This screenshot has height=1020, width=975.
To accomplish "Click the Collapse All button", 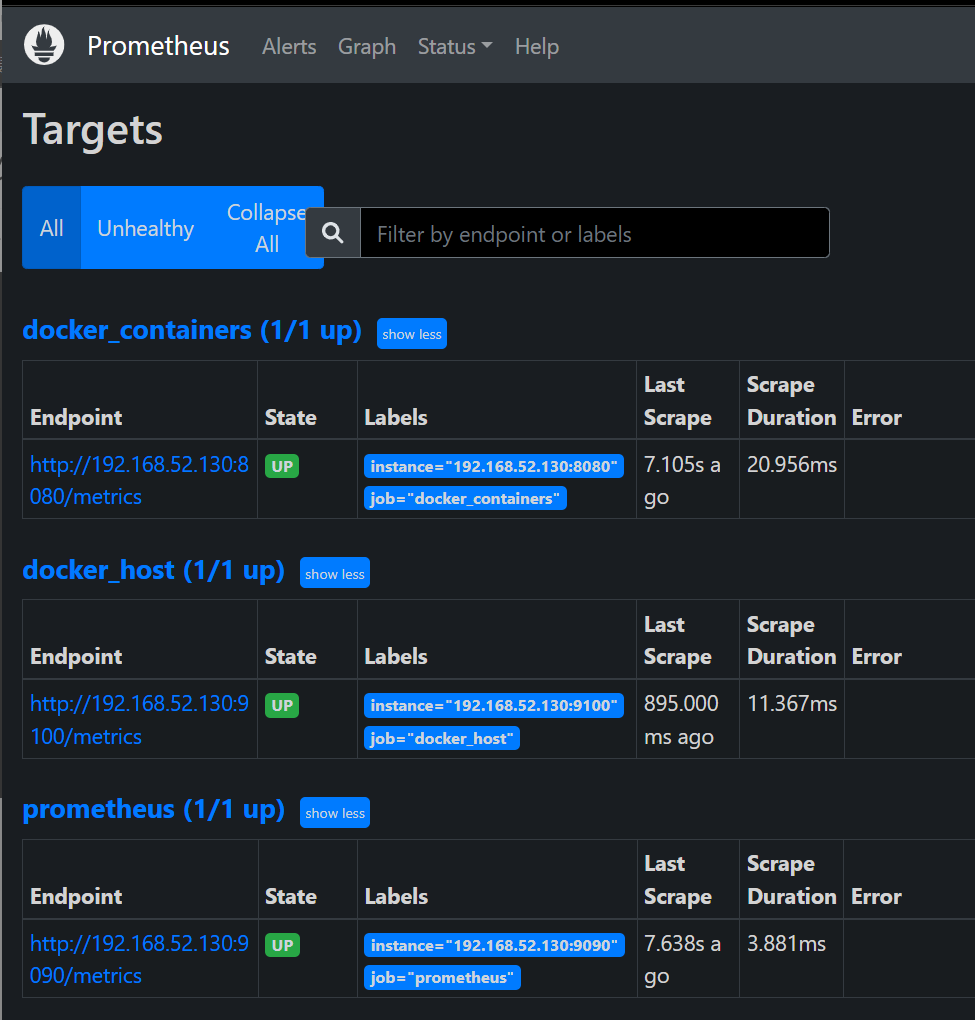I will pos(267,228).
